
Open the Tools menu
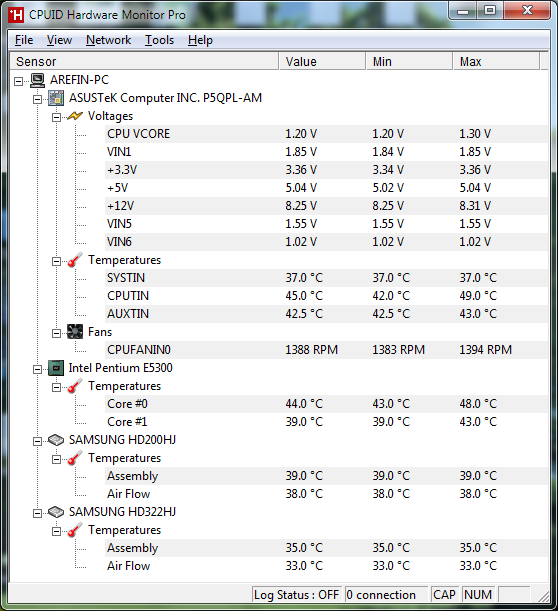click(159, 40)
